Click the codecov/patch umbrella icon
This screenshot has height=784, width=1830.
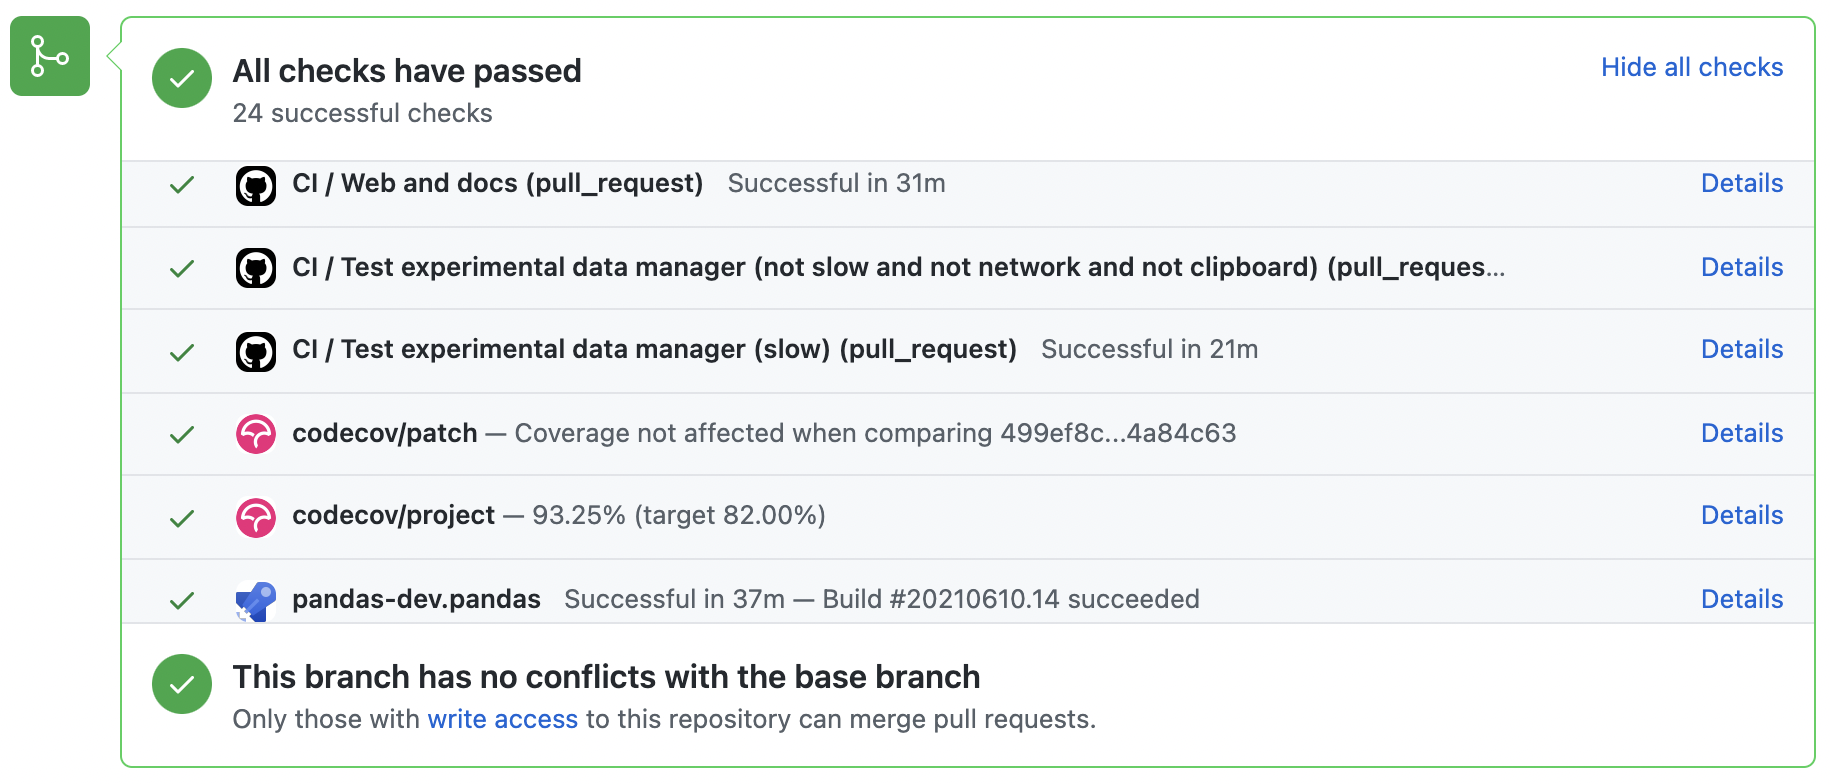coord(256,434)
